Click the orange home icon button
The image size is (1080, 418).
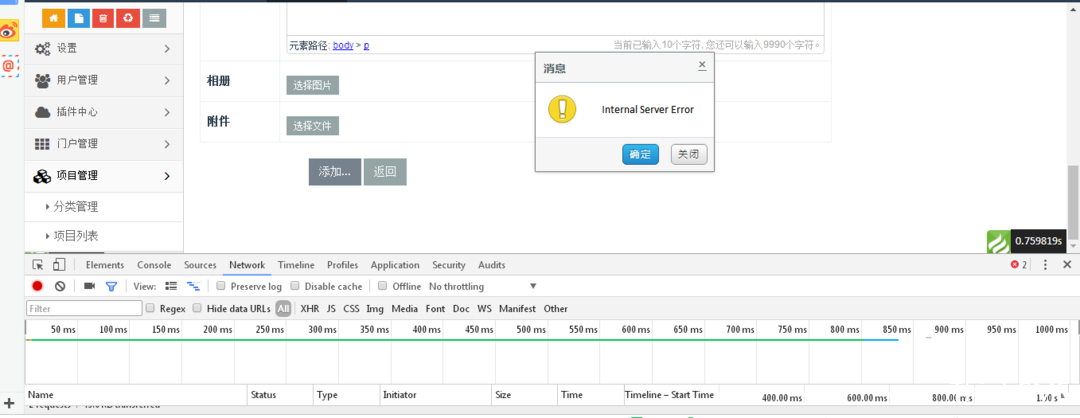click(x=53, y=18)
